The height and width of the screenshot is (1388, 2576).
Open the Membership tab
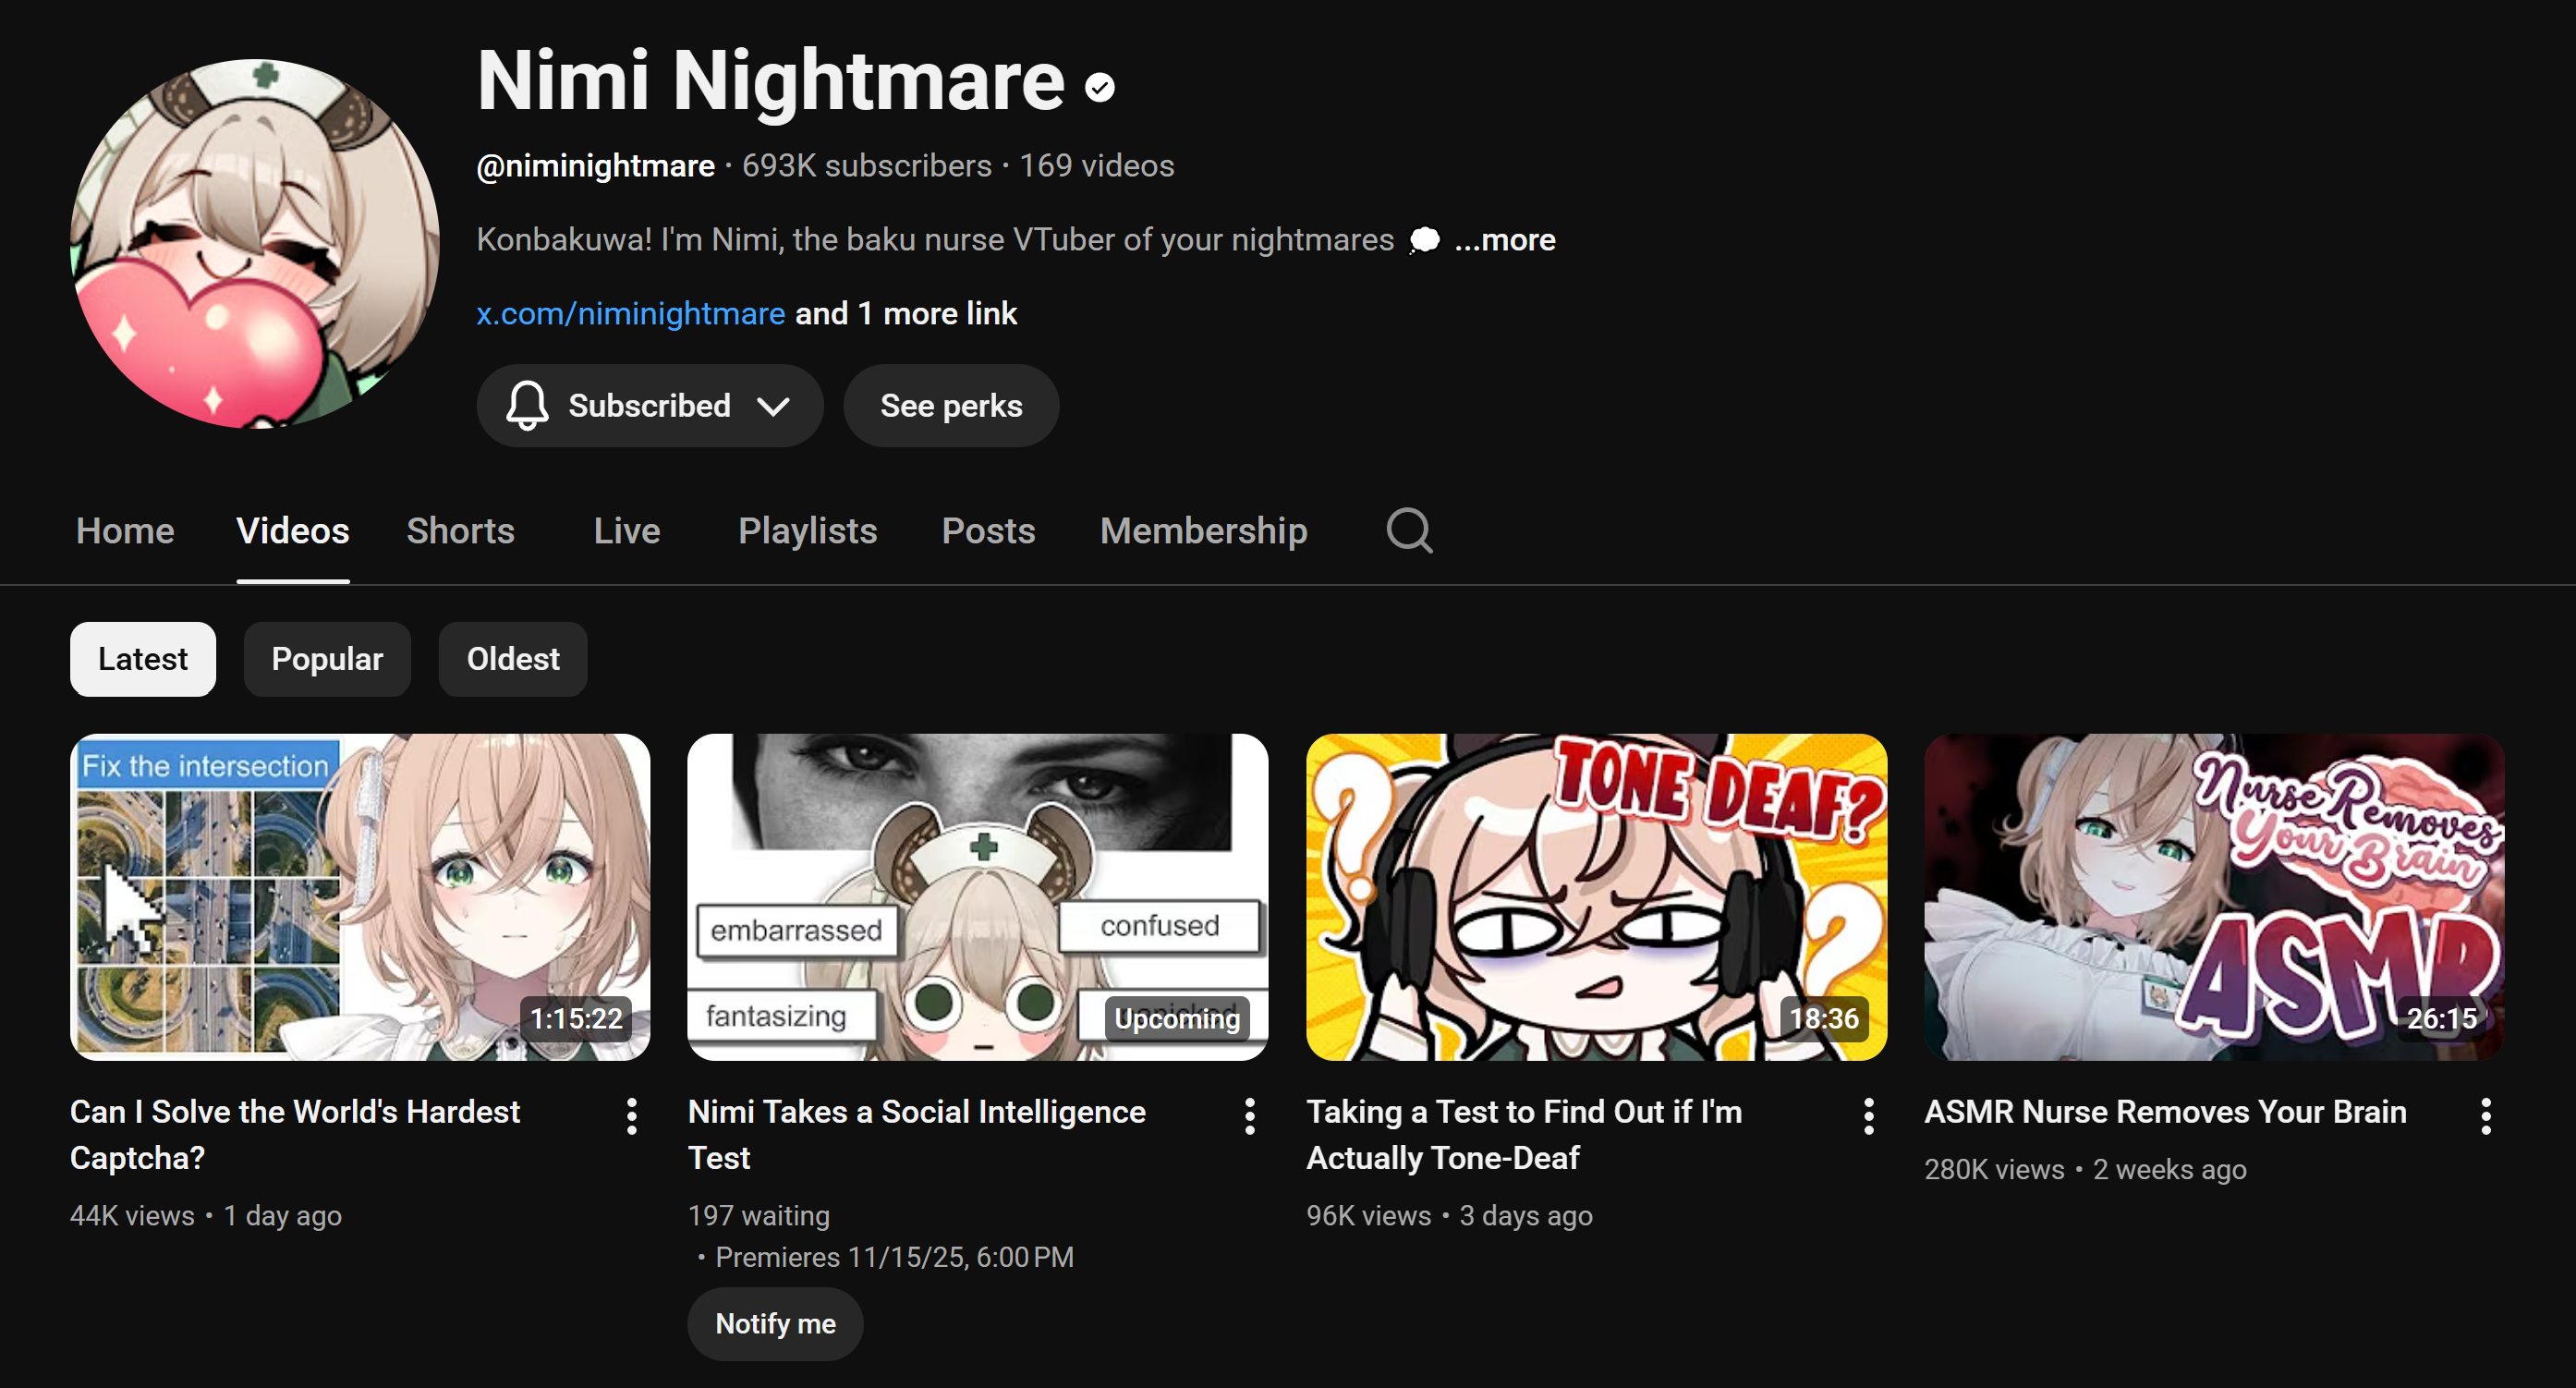point(1203,530)
